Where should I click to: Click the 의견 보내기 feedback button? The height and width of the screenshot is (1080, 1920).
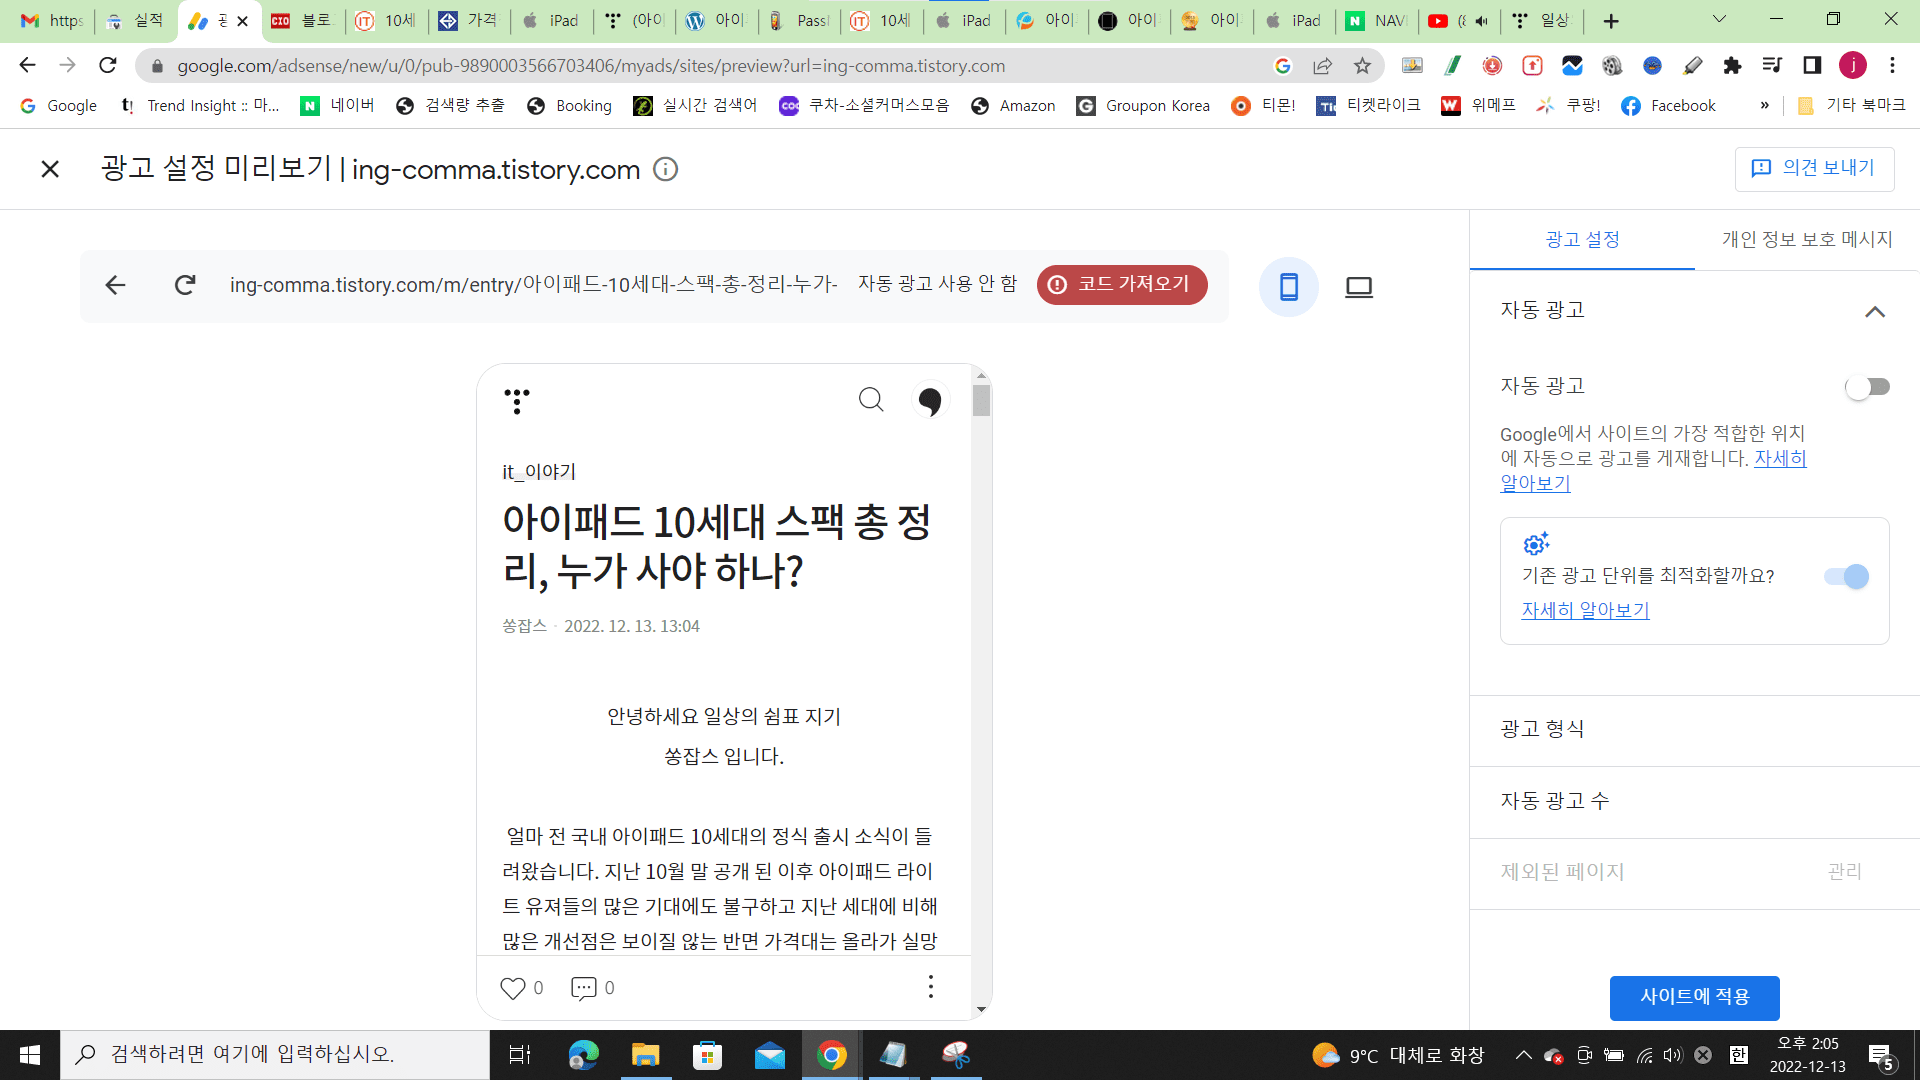tap(1814, 168)
